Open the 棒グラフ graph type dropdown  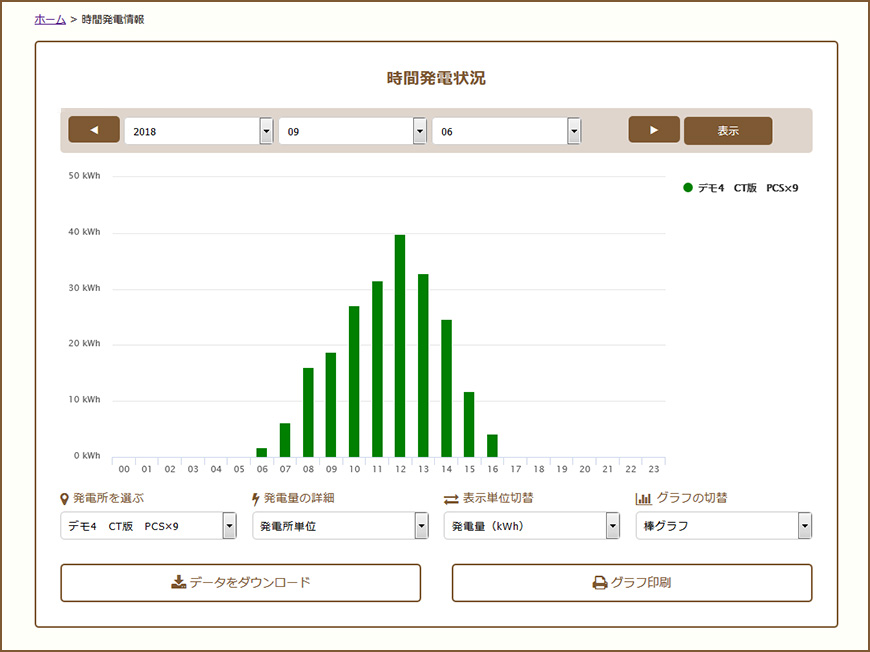[x=724, y=526]
